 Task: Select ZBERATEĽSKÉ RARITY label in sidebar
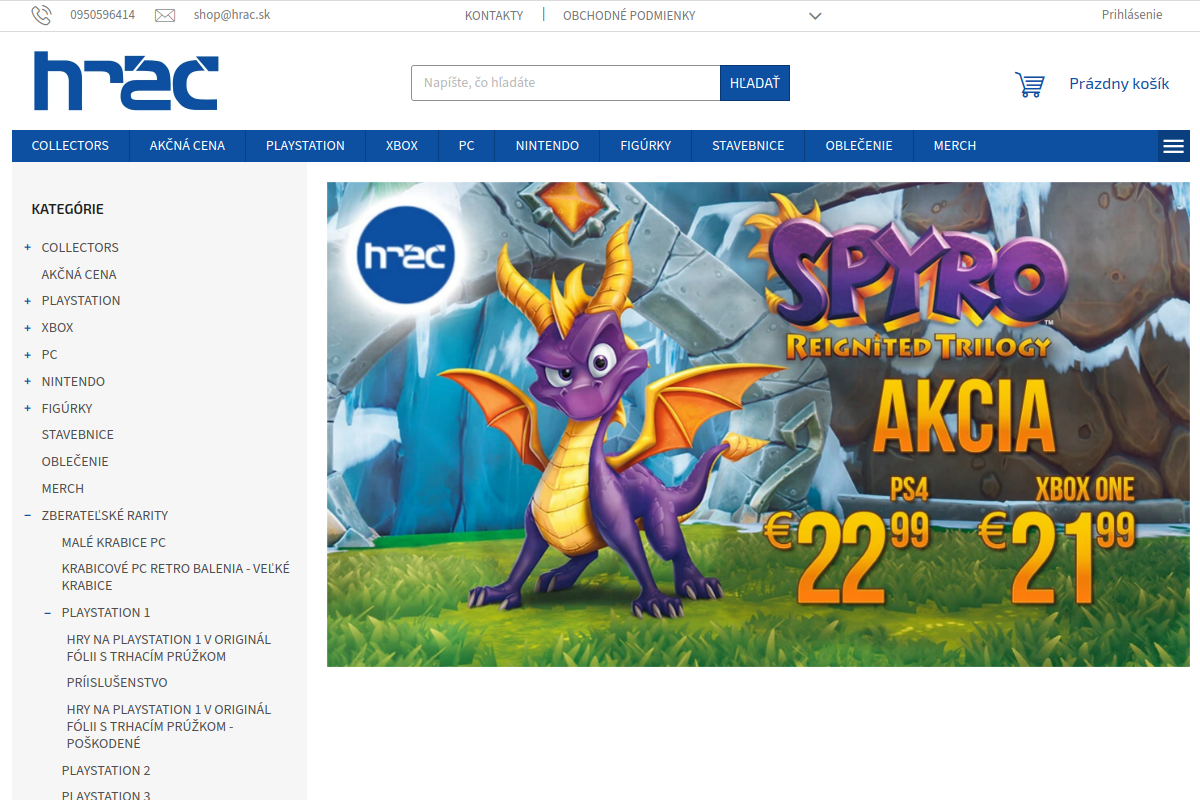(x=105, y=516)
